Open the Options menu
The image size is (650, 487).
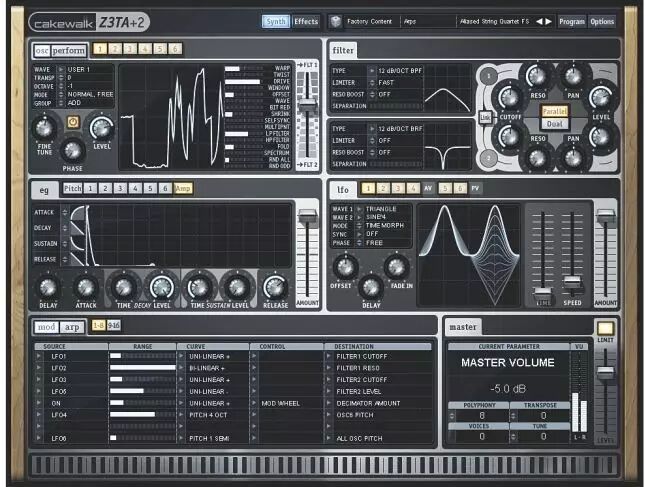[602, 22]
